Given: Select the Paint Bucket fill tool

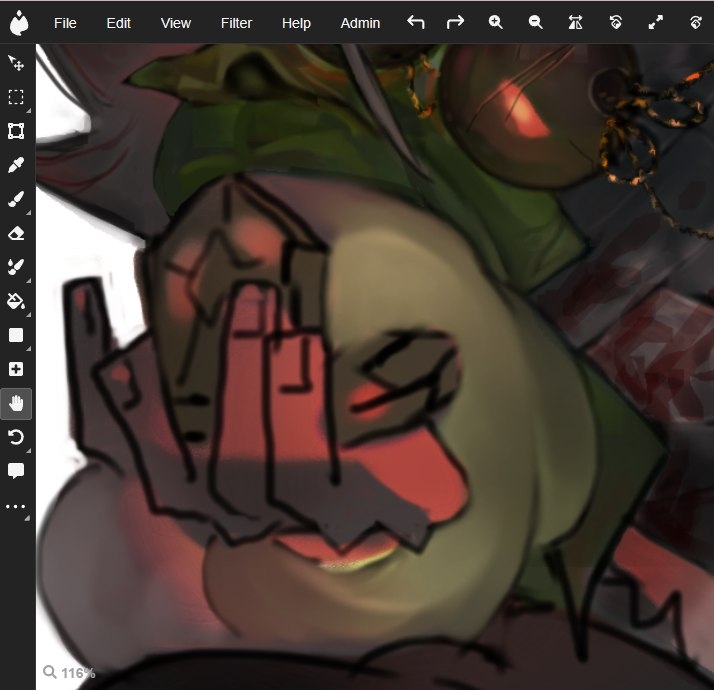Looking at the screenshot, I should click(x=16, y=301).
